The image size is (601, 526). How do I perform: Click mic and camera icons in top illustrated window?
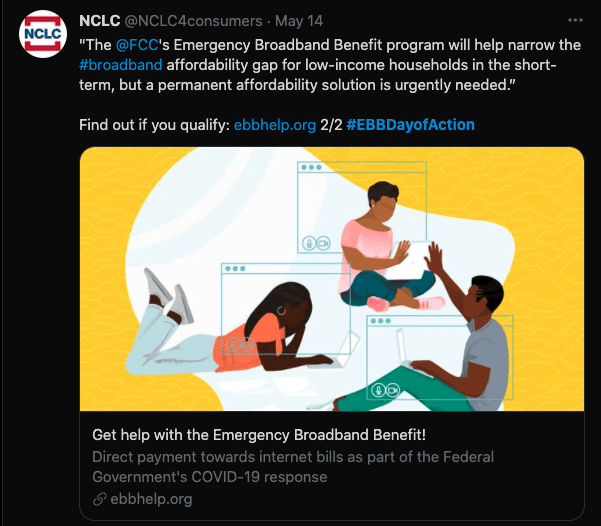[x=316, y=243]
